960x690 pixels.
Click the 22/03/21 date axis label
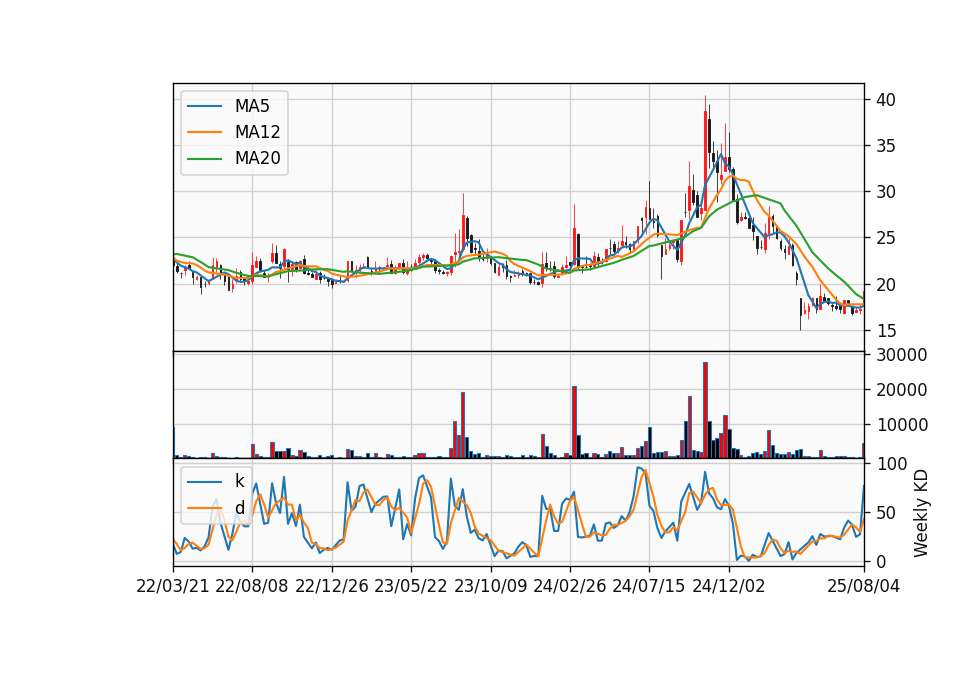173,587
